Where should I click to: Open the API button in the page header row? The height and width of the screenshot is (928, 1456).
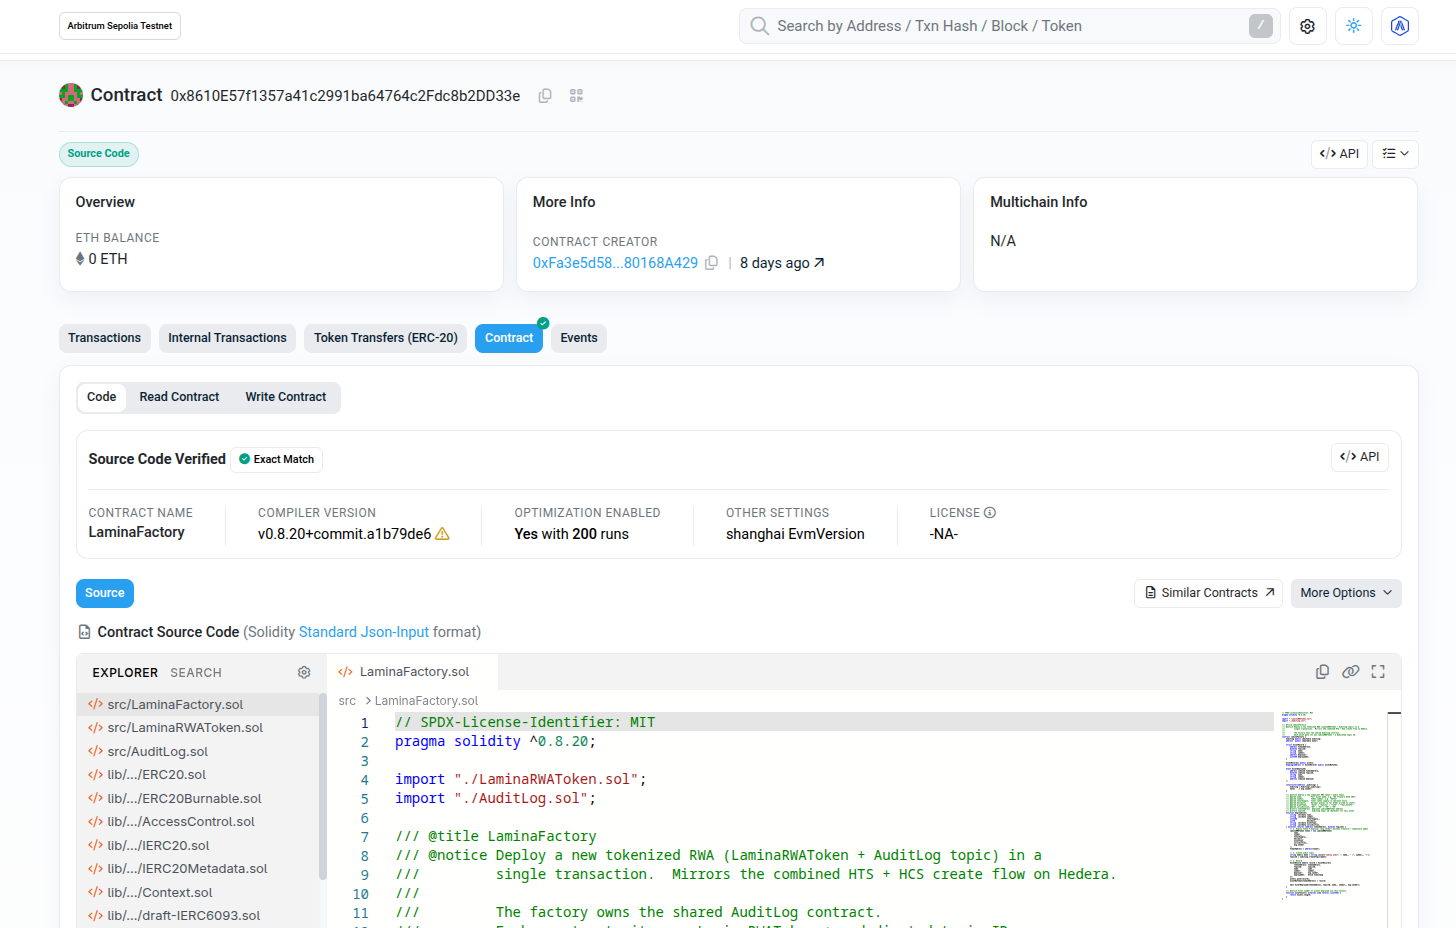tap(1339, 154)
